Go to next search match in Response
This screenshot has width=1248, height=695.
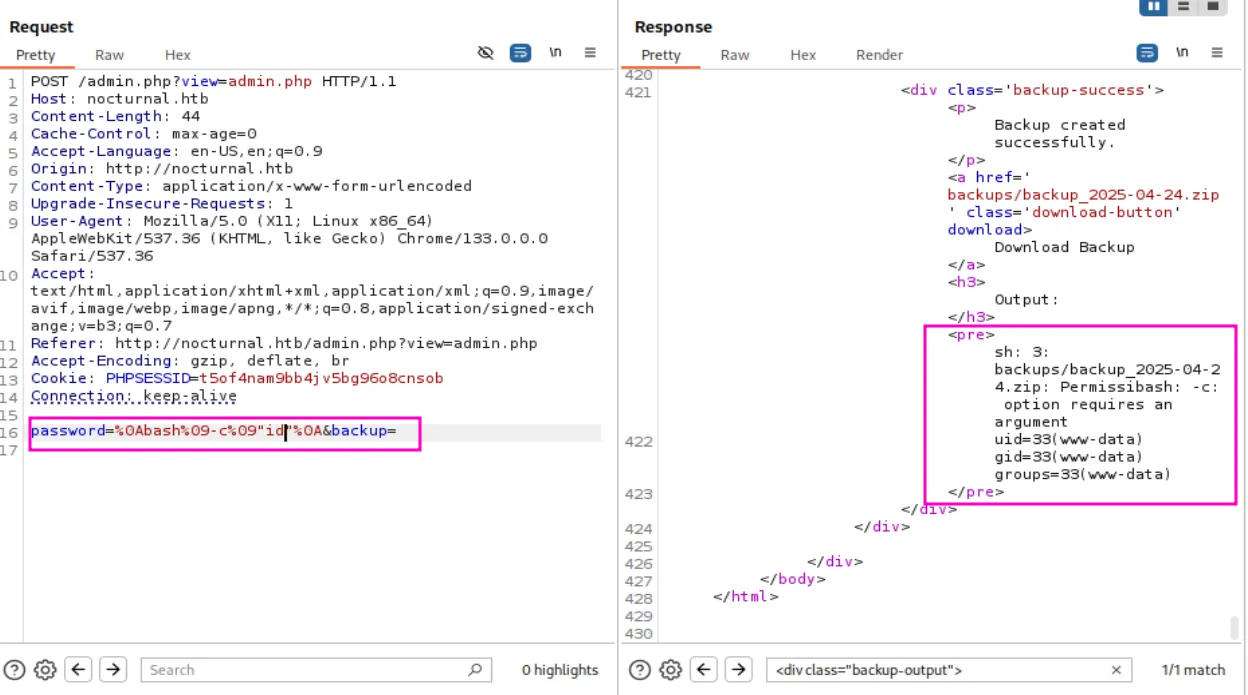(738, 670)
